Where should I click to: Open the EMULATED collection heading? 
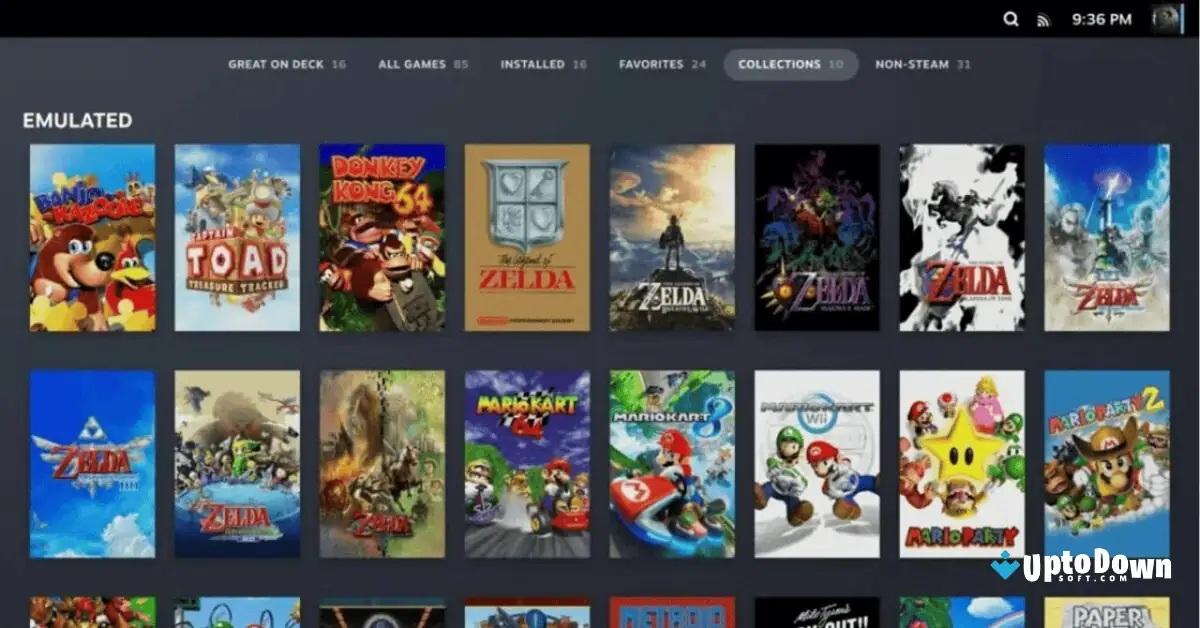[x=78, y=120]
